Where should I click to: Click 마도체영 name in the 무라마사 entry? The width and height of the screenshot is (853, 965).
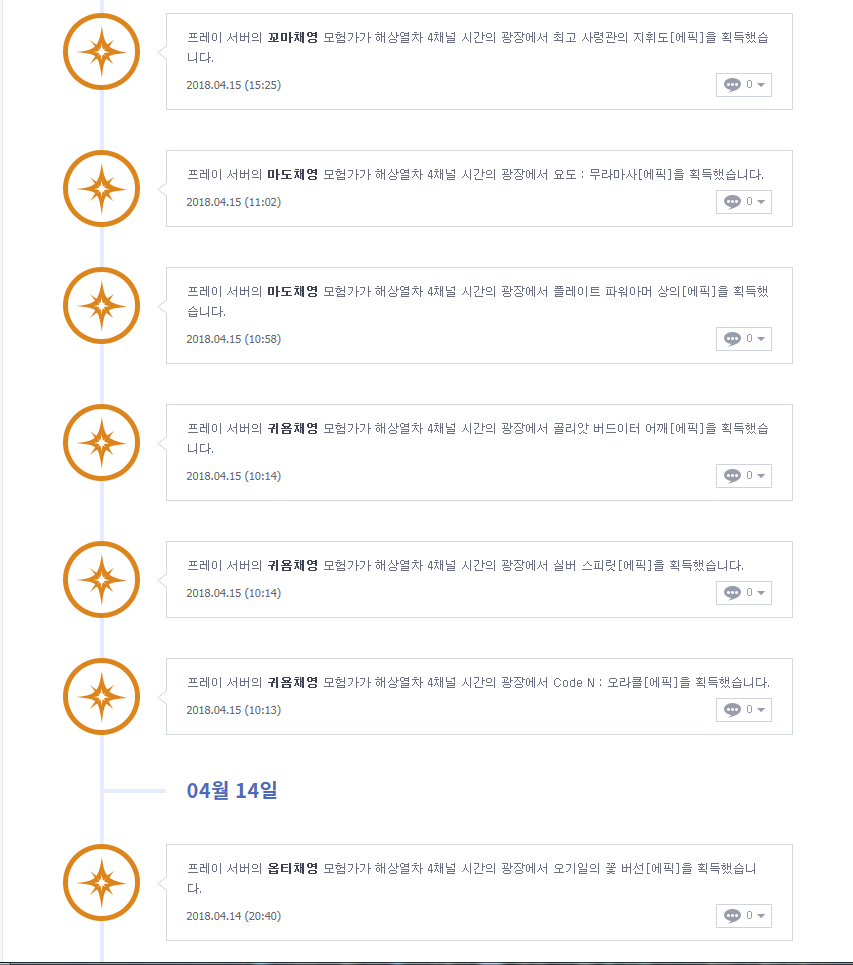[292, 175]
